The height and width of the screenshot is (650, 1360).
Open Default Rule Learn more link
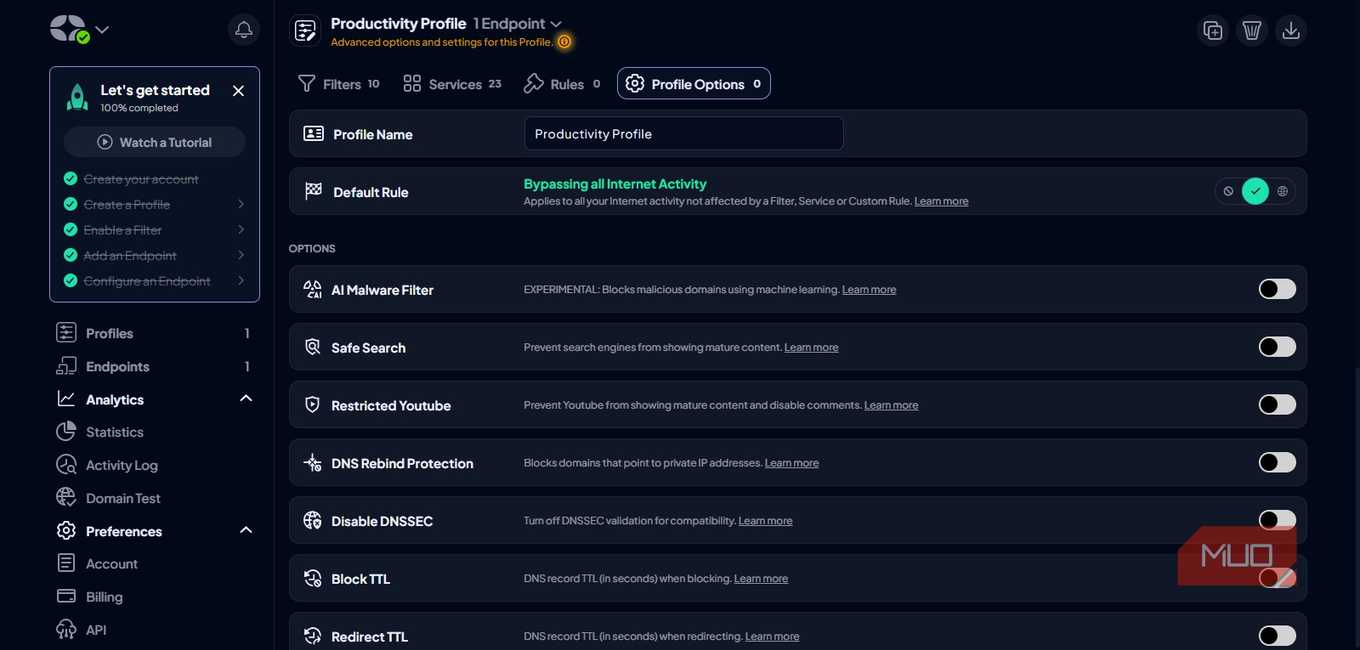click(x=941, y=201)
